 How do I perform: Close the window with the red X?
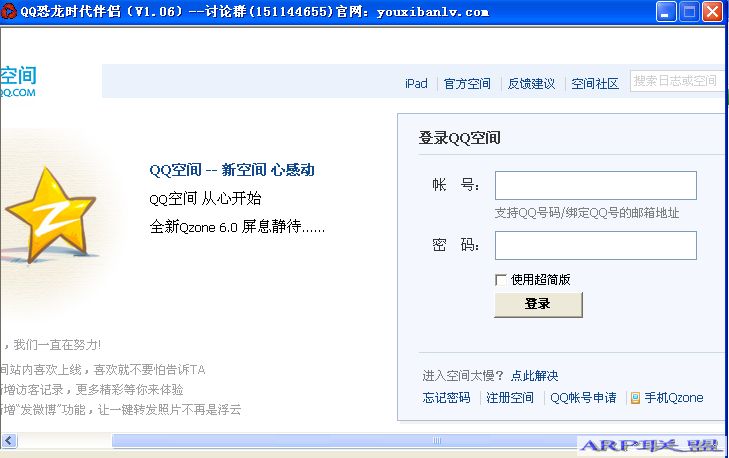point(713,12)
